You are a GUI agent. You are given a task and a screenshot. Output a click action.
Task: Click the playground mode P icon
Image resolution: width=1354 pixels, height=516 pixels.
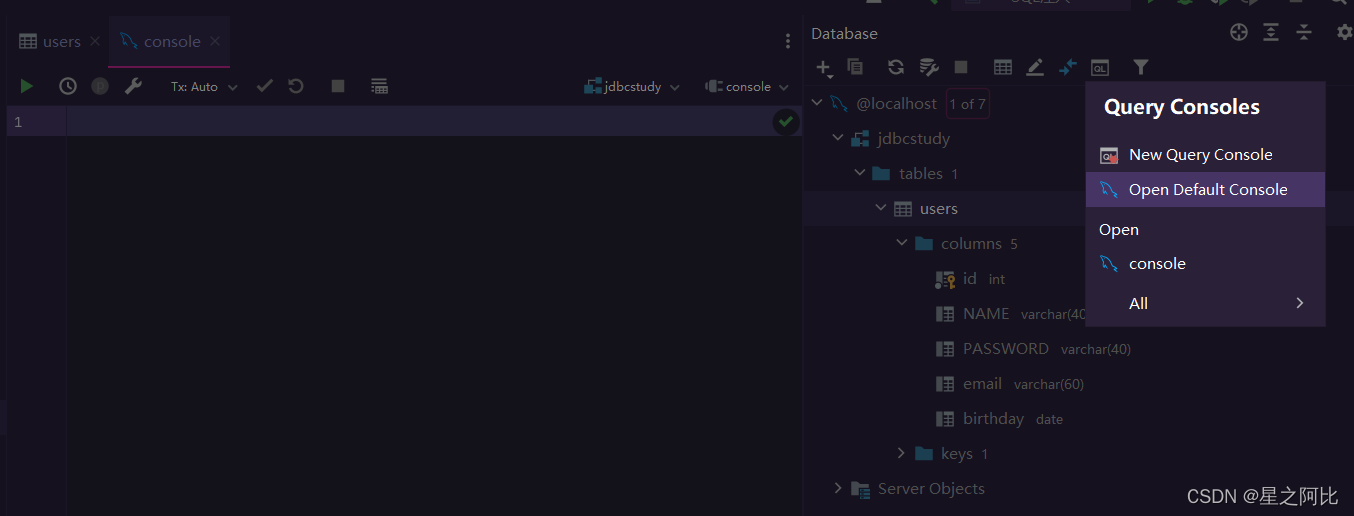tap(100, 86)
